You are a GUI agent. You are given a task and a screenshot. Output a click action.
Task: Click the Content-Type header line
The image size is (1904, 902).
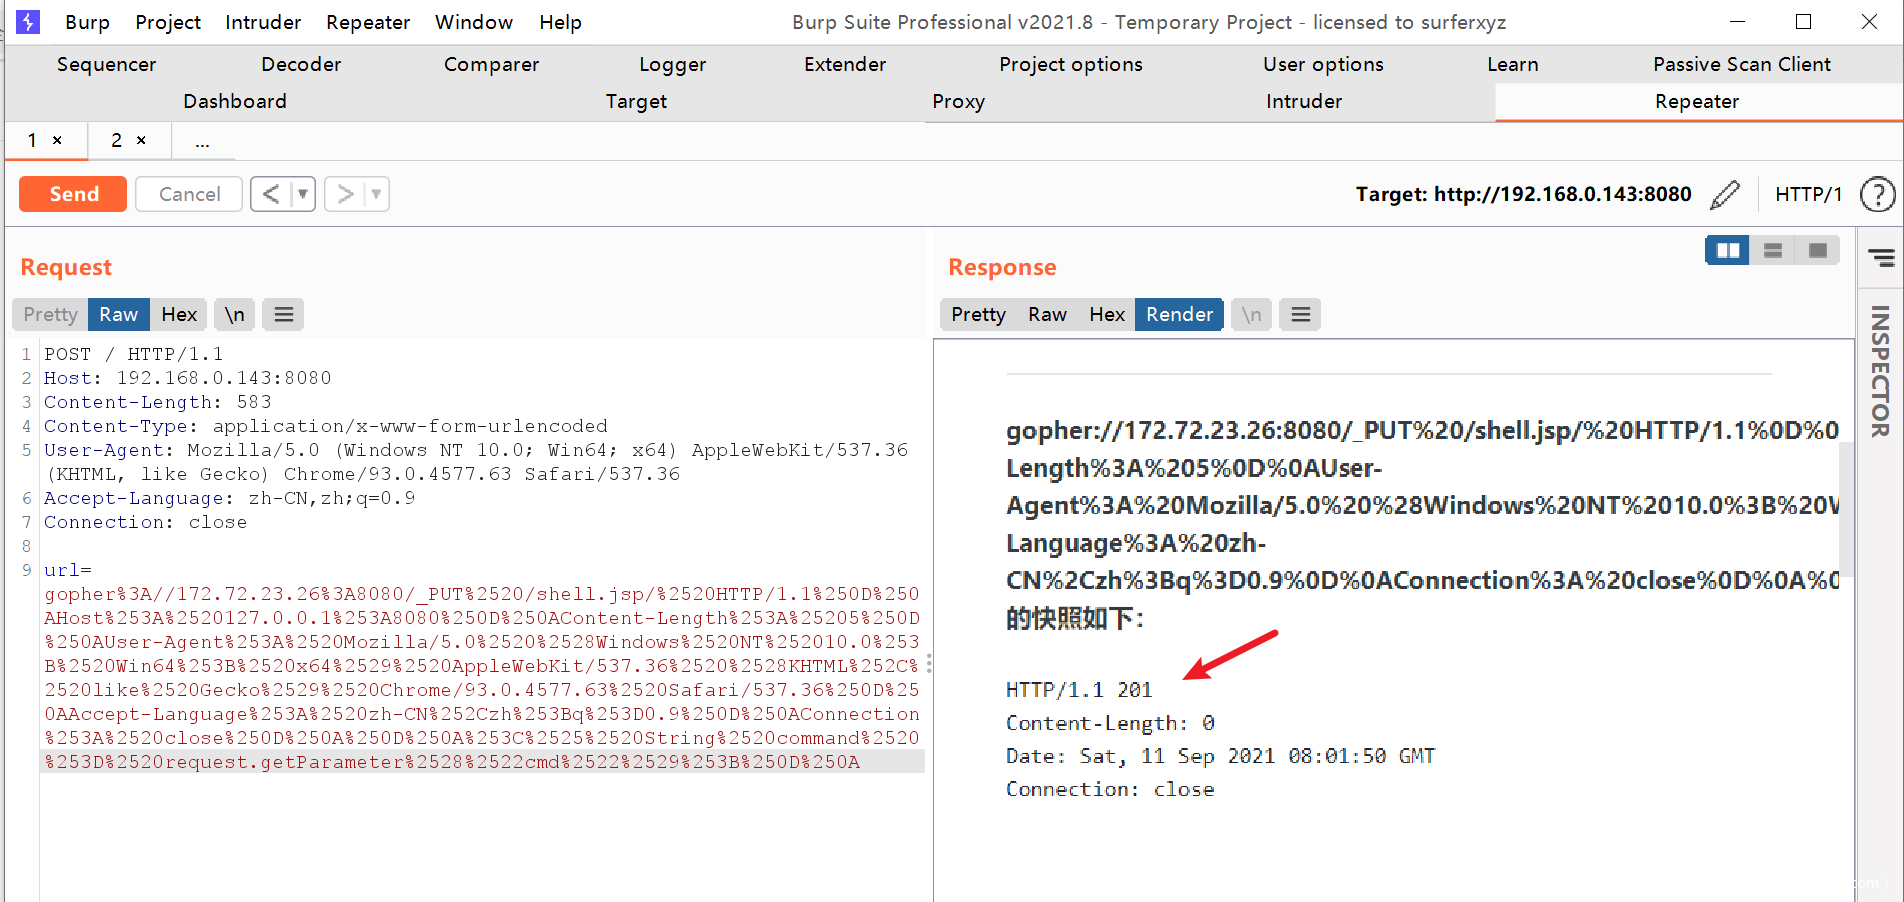coord(326,426)
